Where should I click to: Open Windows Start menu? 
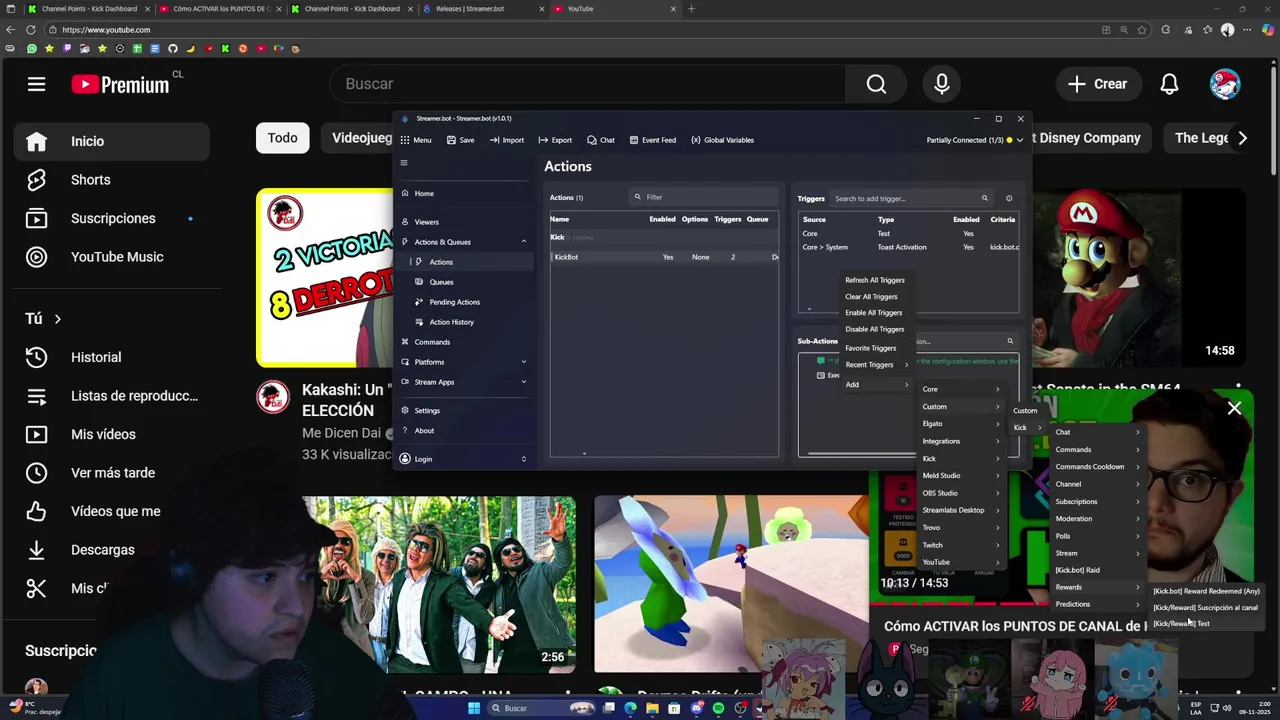474,708
